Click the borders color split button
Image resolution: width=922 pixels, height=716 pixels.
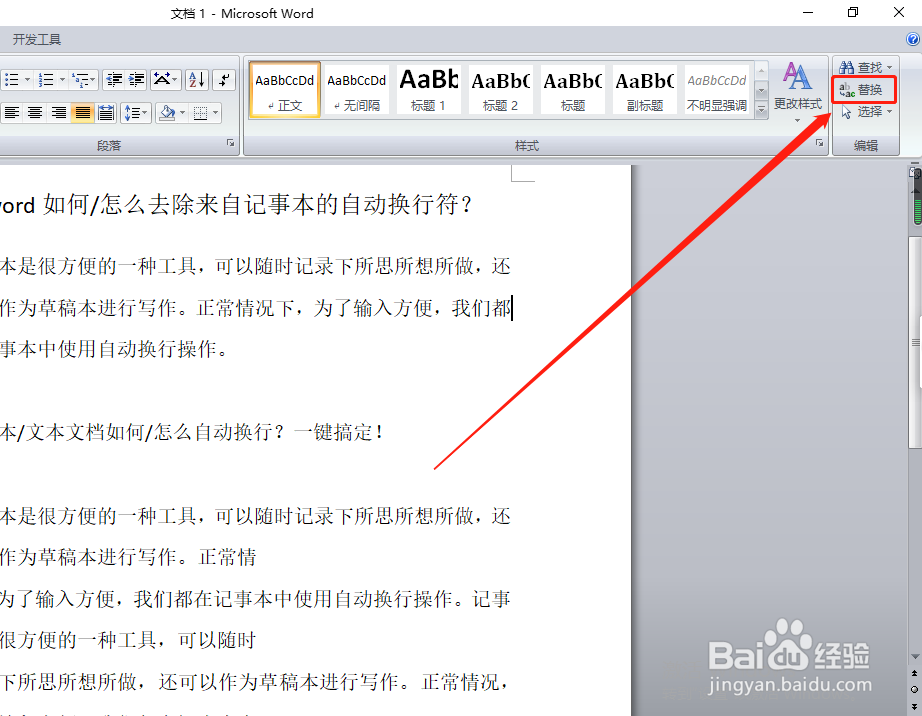(x=205, y=112)
